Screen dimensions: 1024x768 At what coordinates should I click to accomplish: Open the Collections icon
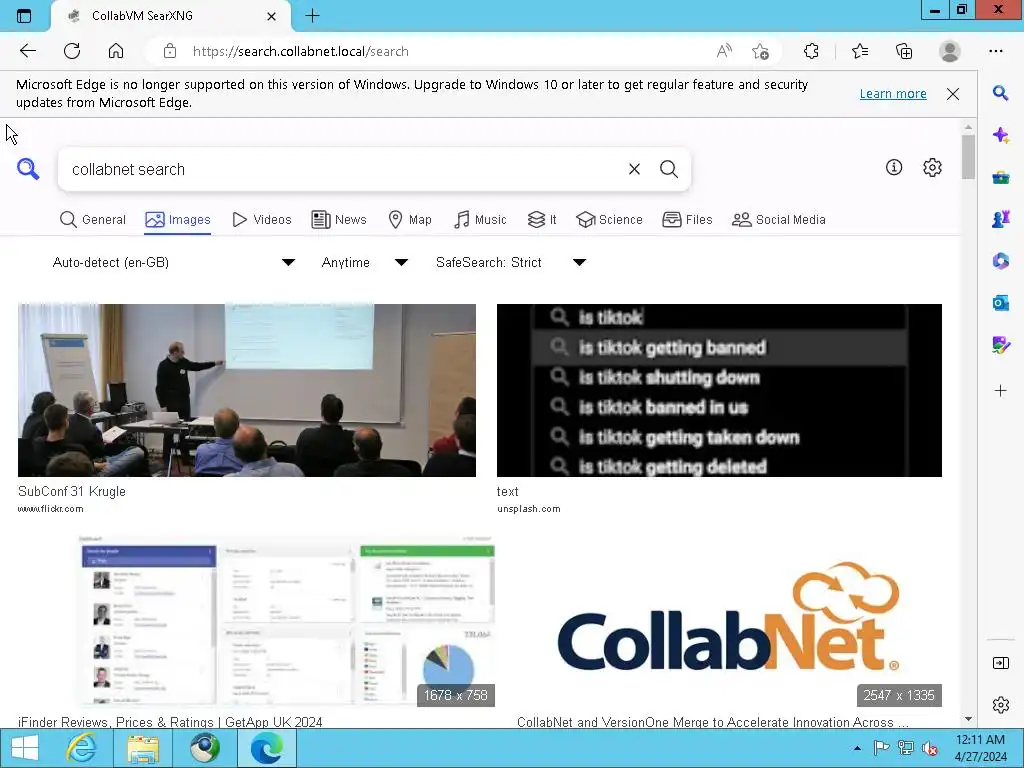coord(904,51)
